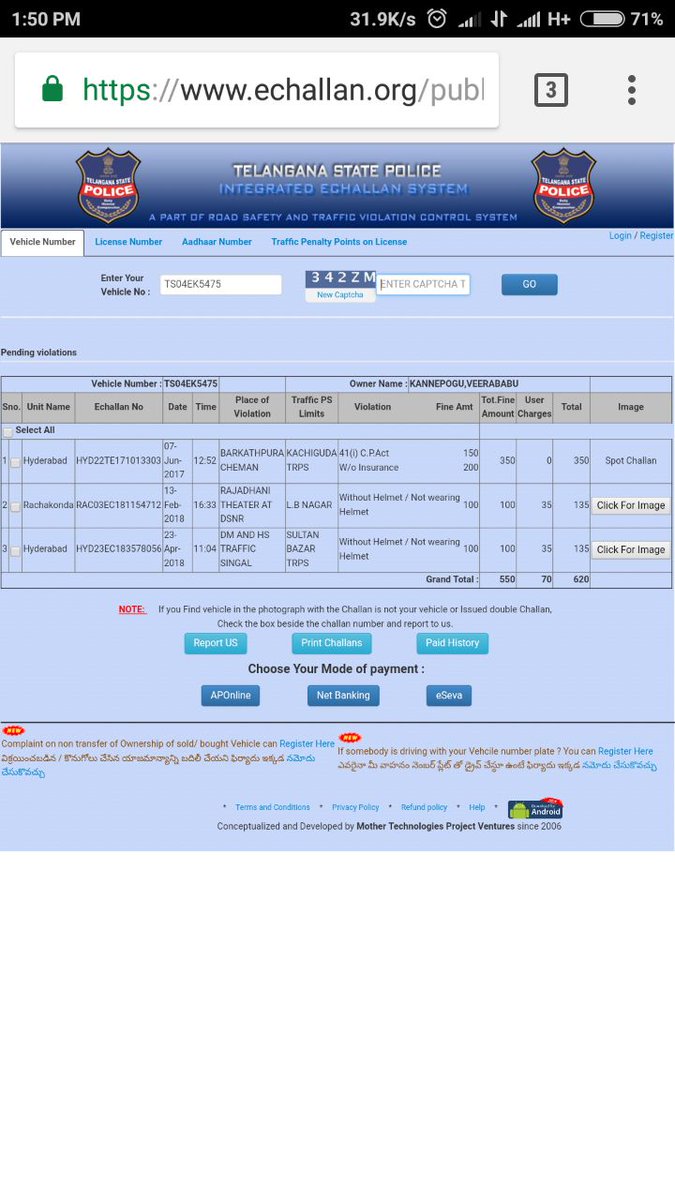
Task: Focus the vehicle number field TS04EK5475
Action: [221, 284]
